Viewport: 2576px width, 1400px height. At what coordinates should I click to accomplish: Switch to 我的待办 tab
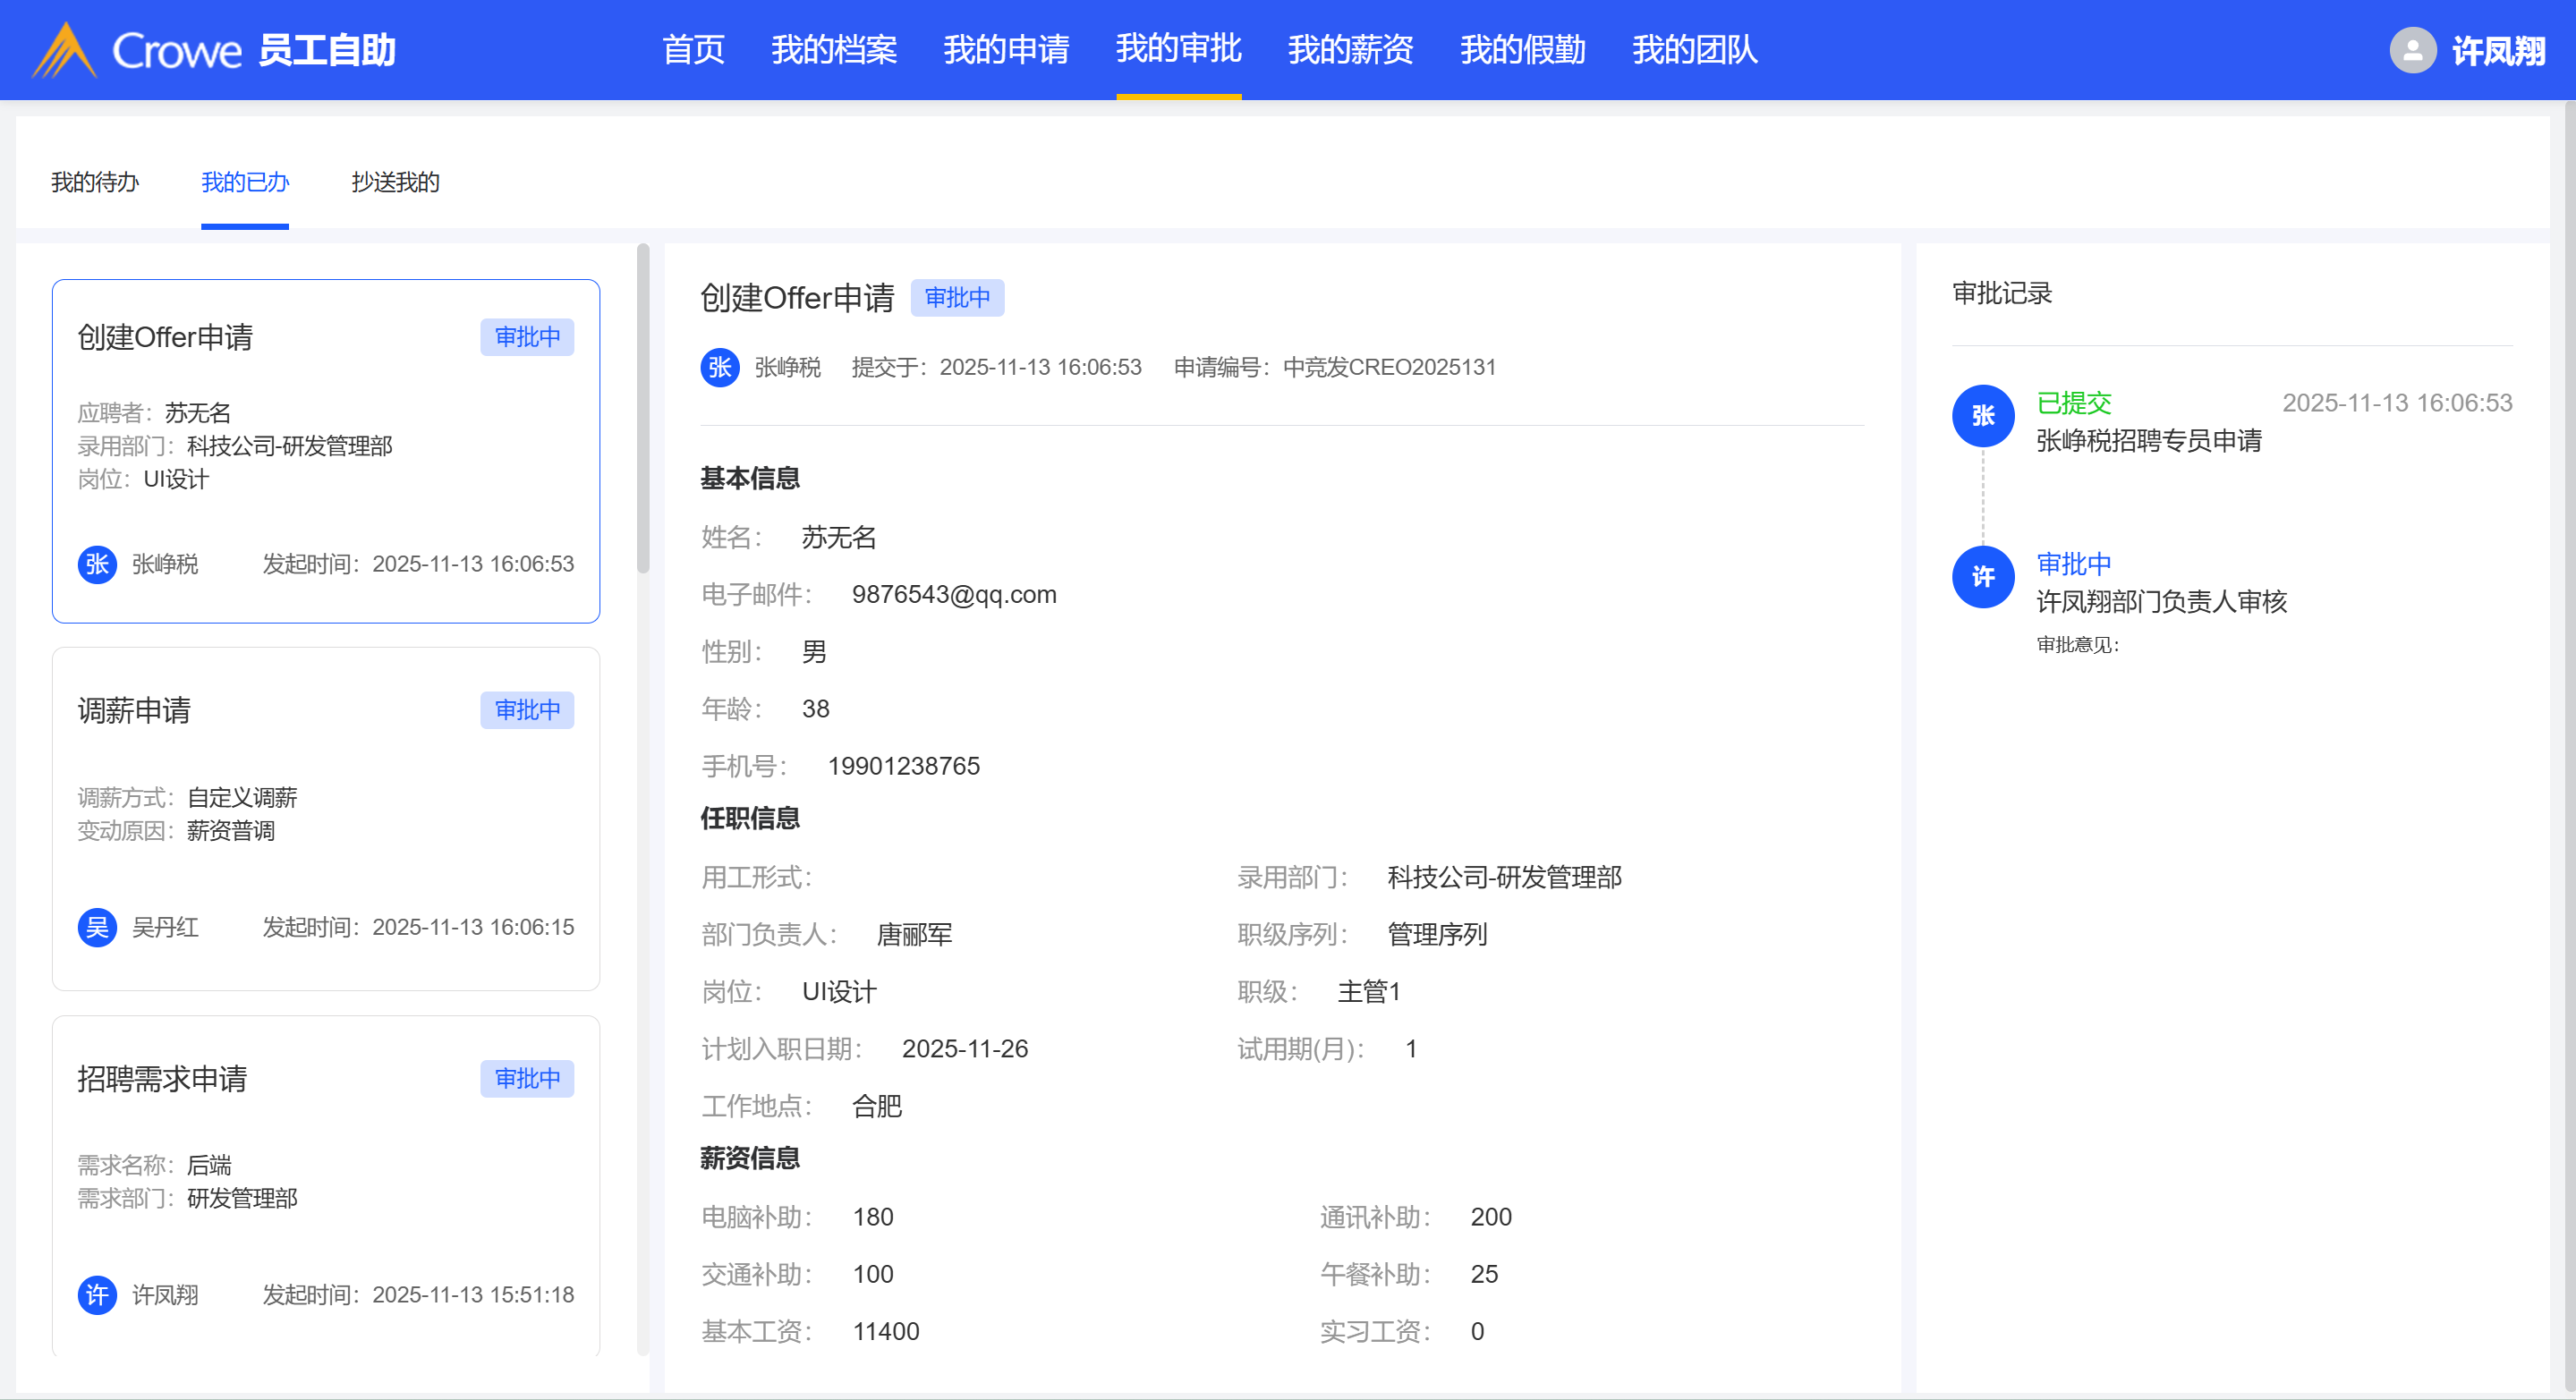coord(95,182)
